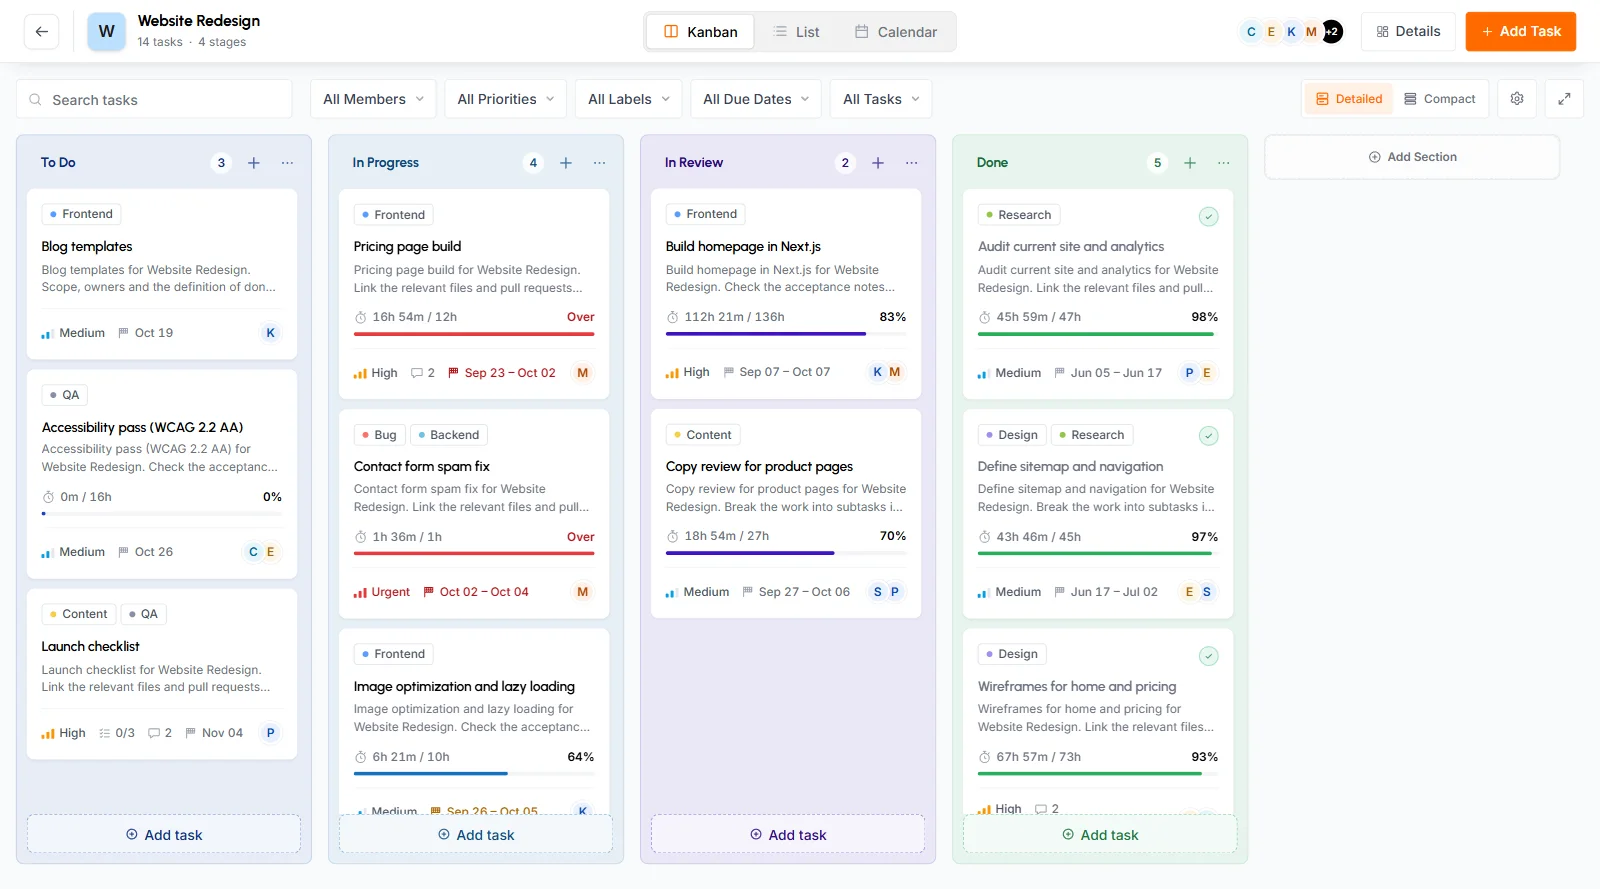The width and height of the screenshot is (1600, 889).
Task: Click Add task at bottom of To Do
Action: click(x=164, y=835)
